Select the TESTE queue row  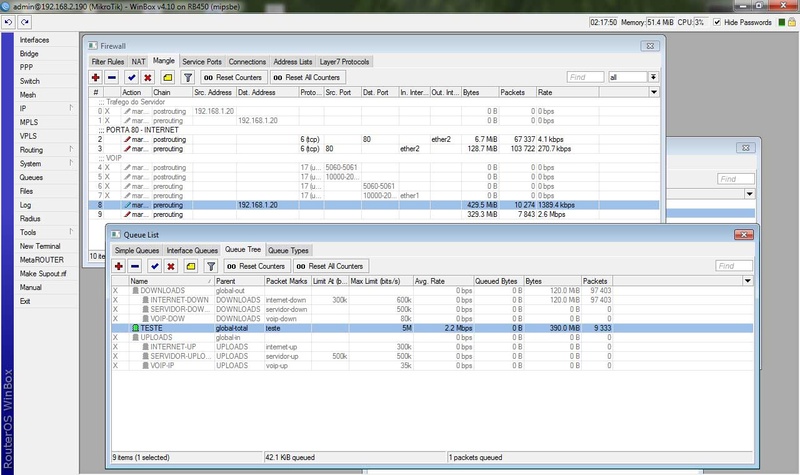[150, 327]
